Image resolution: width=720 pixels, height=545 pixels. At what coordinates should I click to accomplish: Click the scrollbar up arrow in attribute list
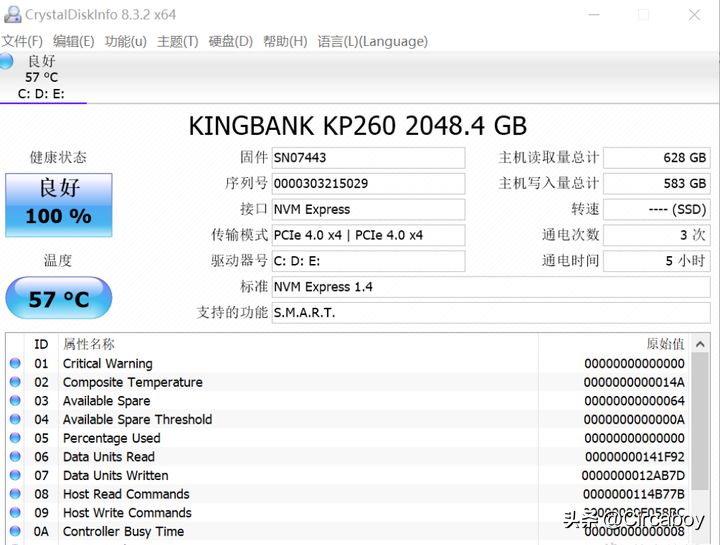702,344
